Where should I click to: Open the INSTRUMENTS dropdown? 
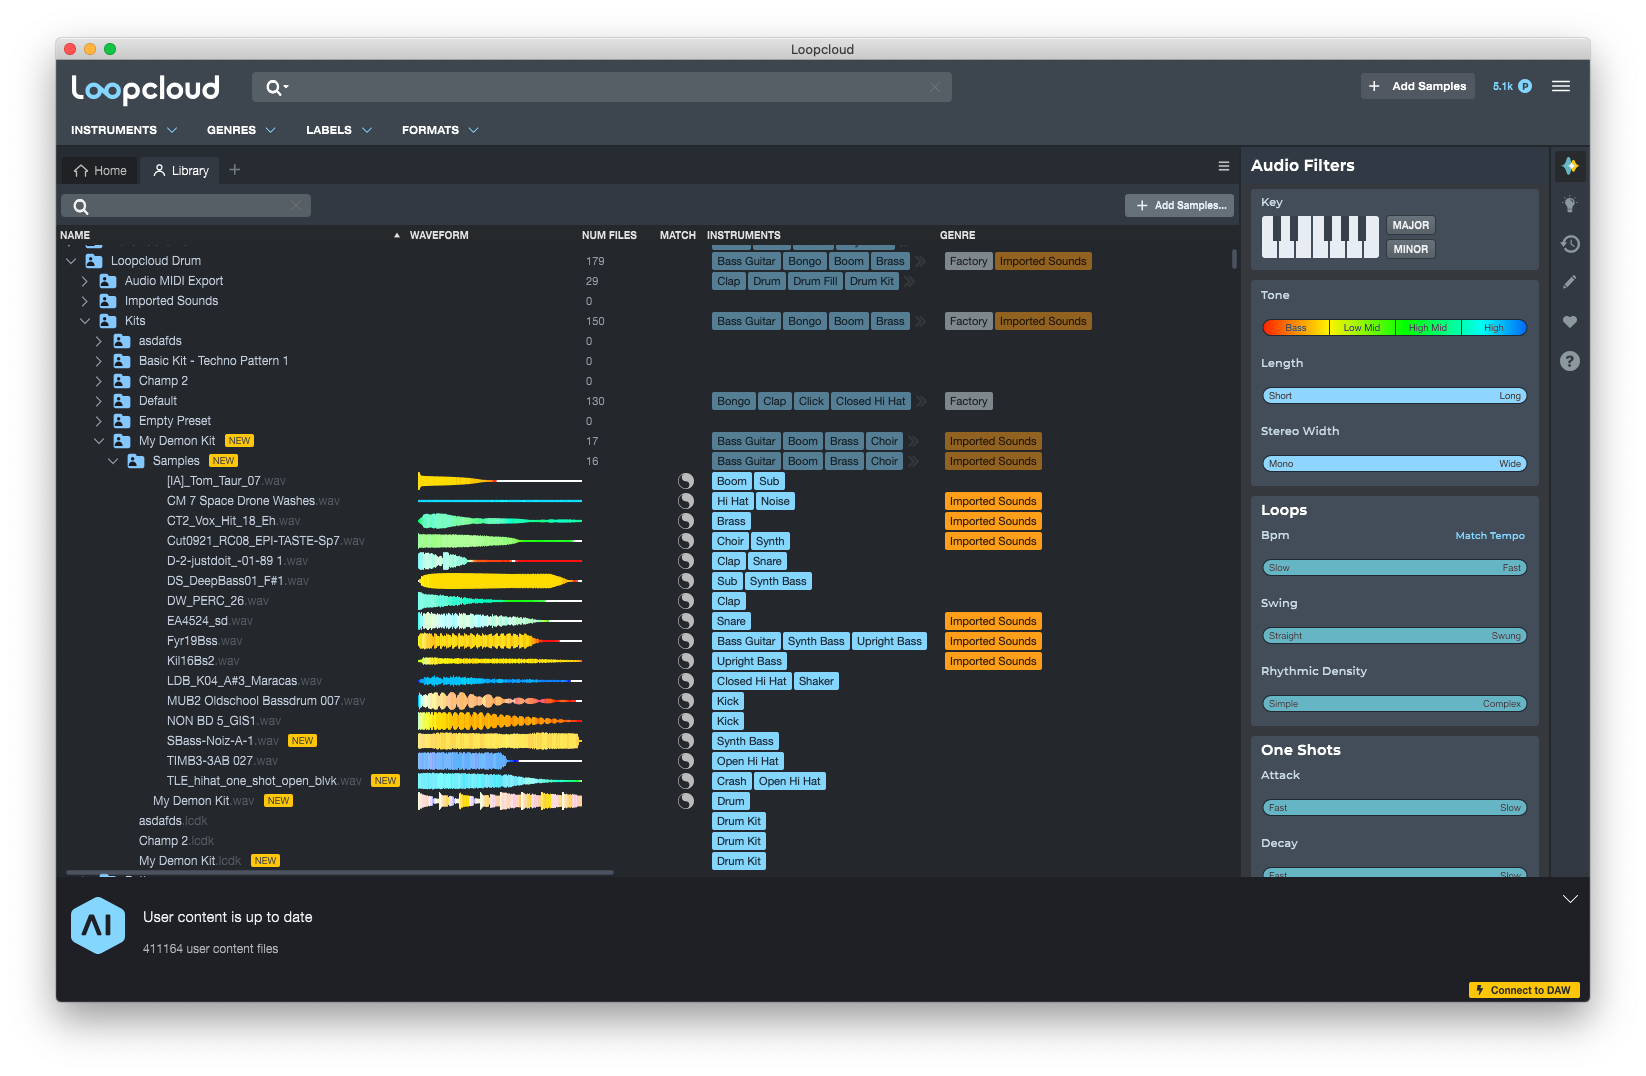click(124, 130)
